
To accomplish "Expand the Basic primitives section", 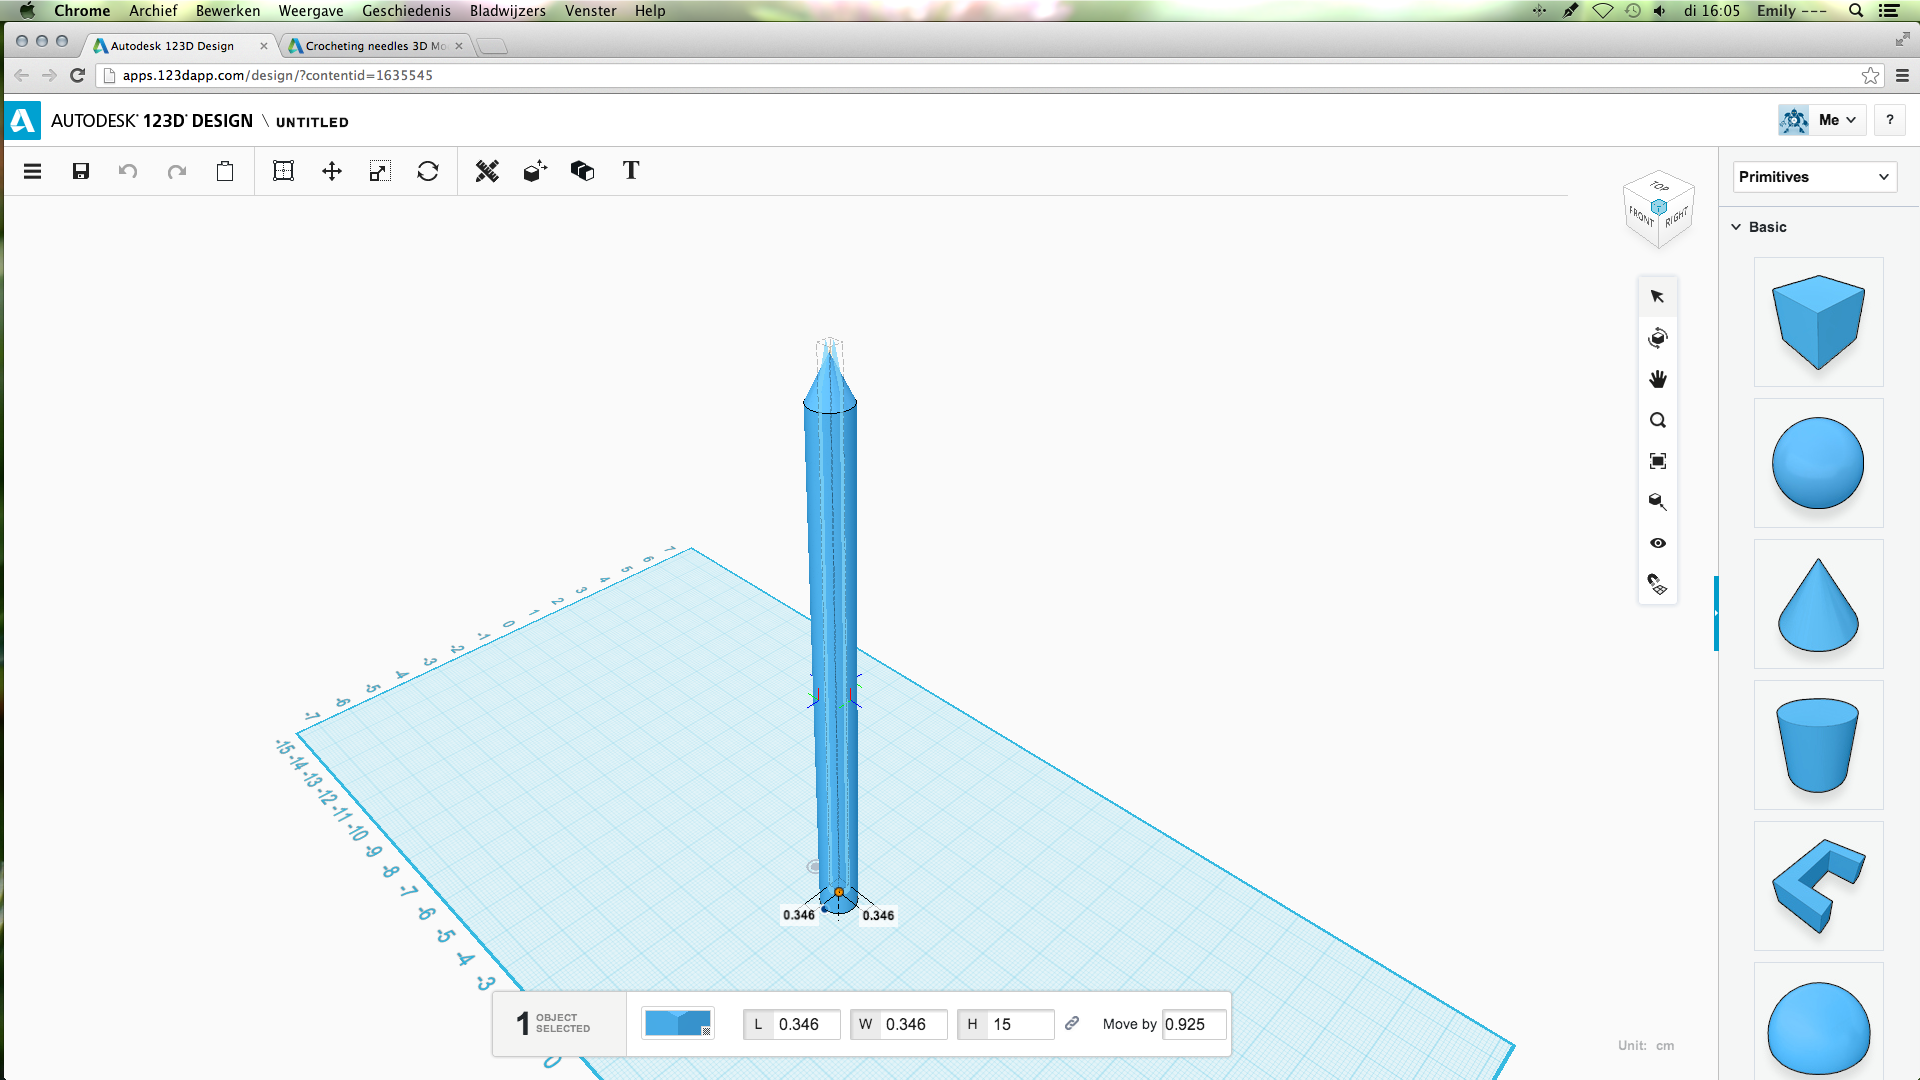I will (1767, 227).
